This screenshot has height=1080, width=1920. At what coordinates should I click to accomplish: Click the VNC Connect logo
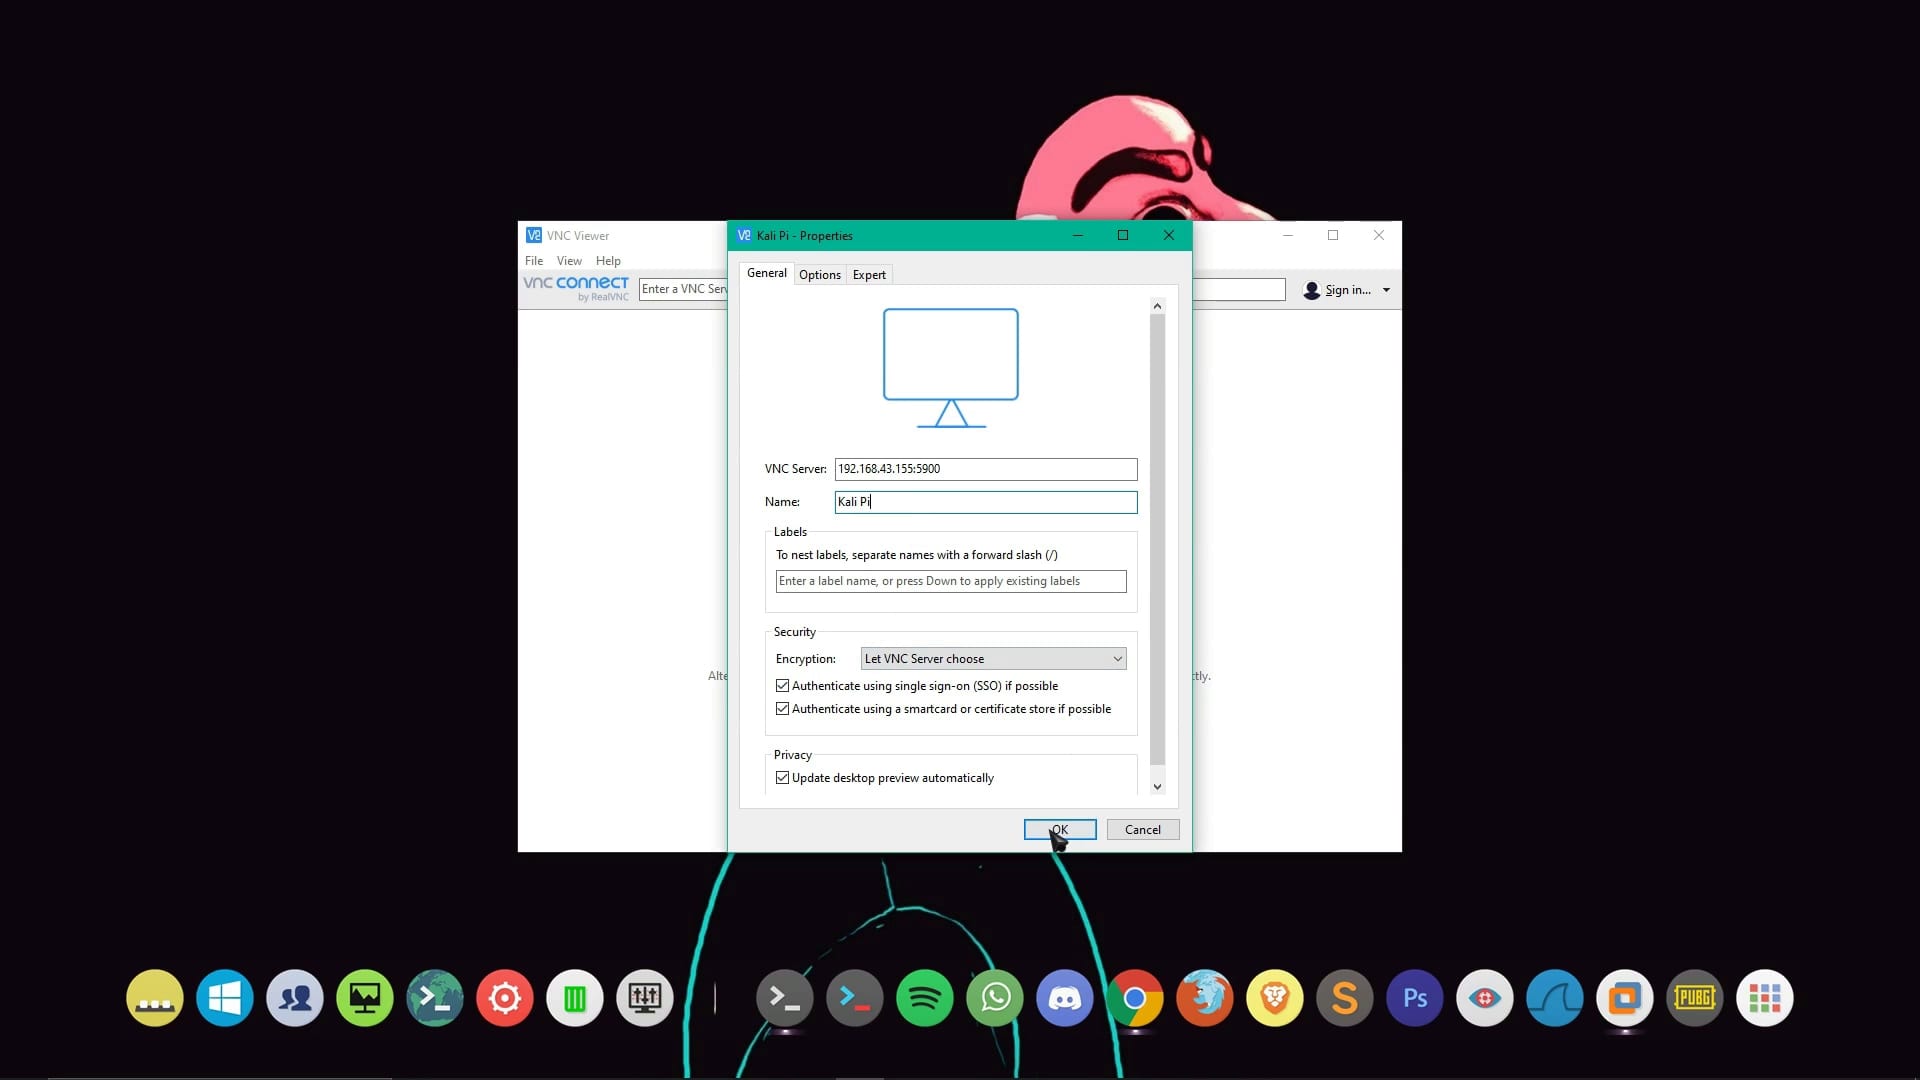[x=576, y=288]
